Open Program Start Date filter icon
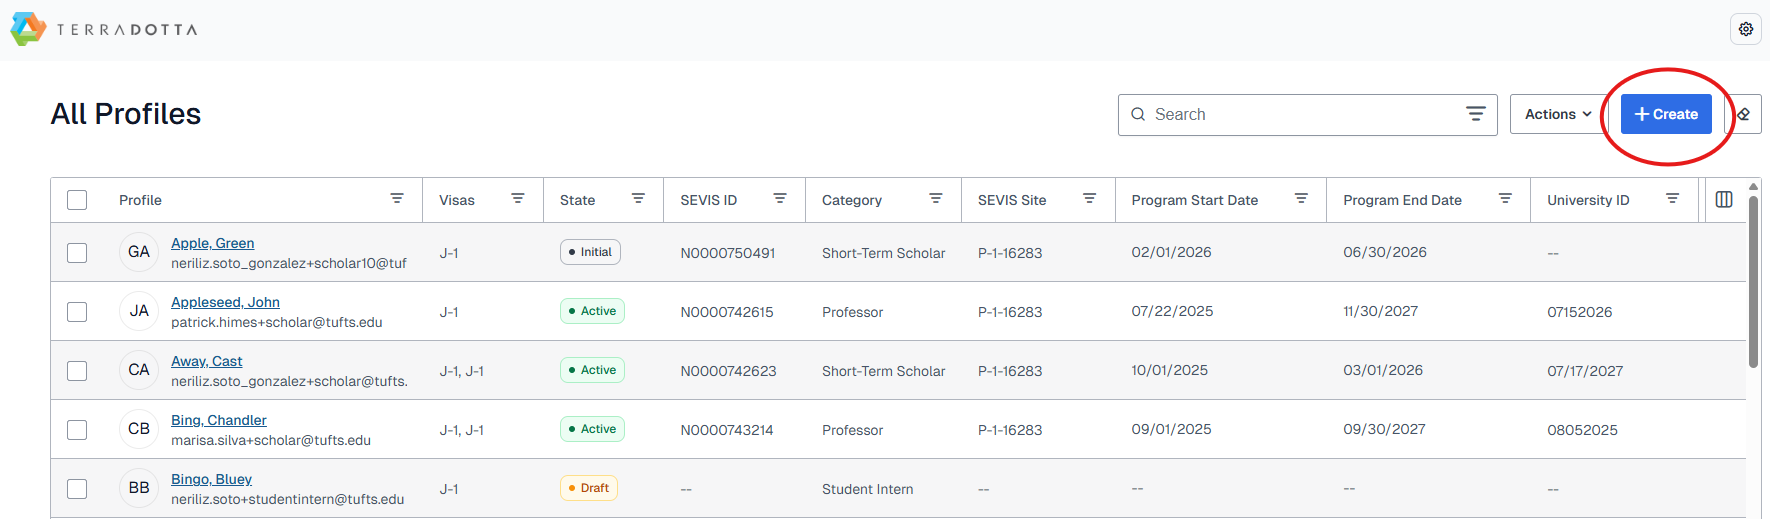Screen dimensions: 1770x519 point(1301,199)
